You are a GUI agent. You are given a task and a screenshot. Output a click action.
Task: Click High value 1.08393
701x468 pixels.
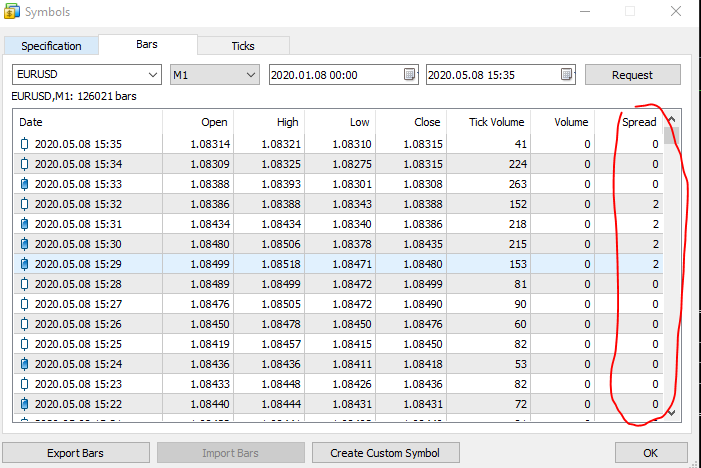tap(281, 184)
